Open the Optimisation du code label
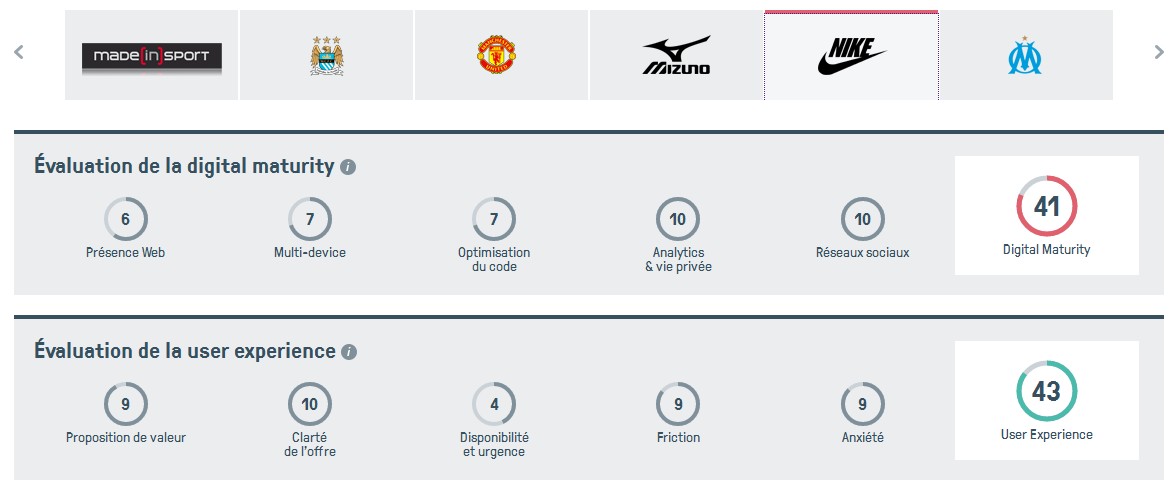This screenshot has width=1175, height=484. point(494,259)
